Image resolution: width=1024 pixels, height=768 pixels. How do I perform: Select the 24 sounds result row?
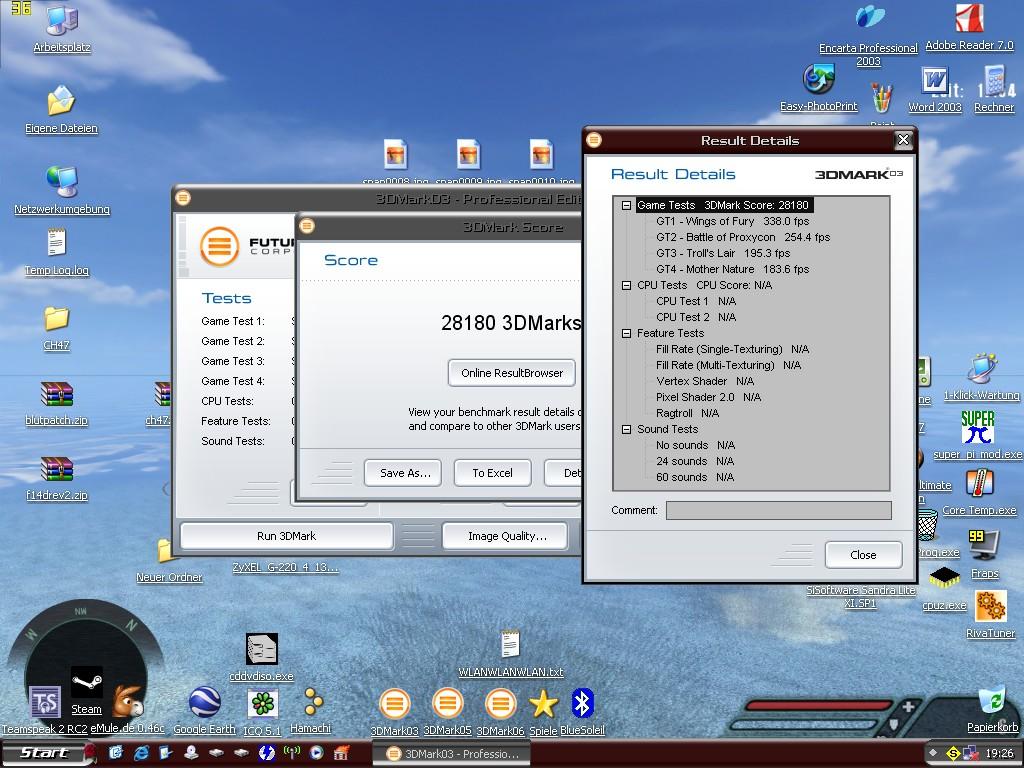(x=695, y=461)
